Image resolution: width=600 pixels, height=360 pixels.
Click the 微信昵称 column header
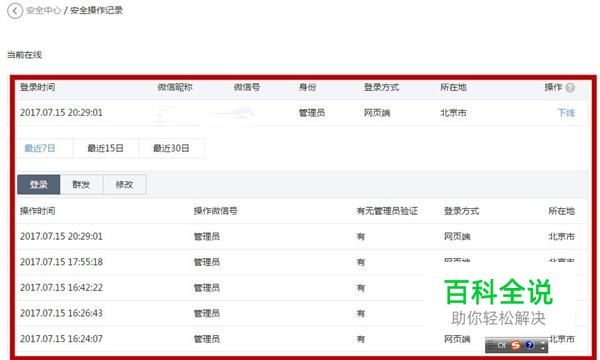(x=175, y=87)
